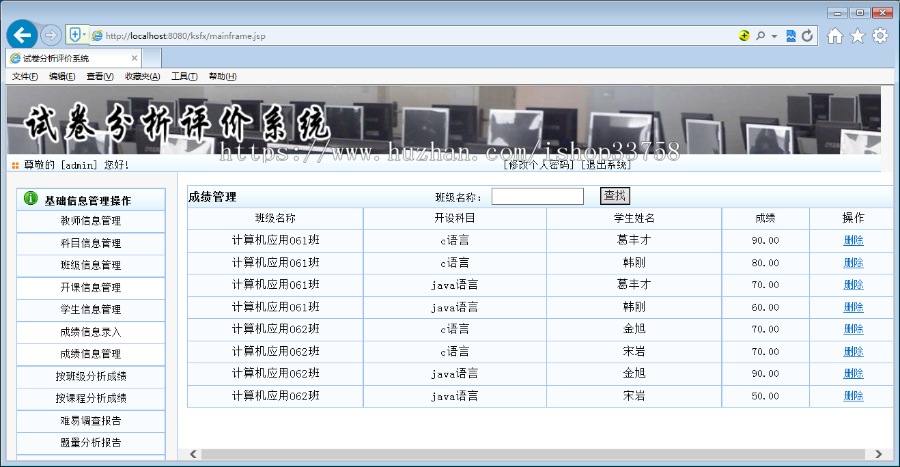Open browser settings gear icon
900x467 pixels.
tap(880, 36)
